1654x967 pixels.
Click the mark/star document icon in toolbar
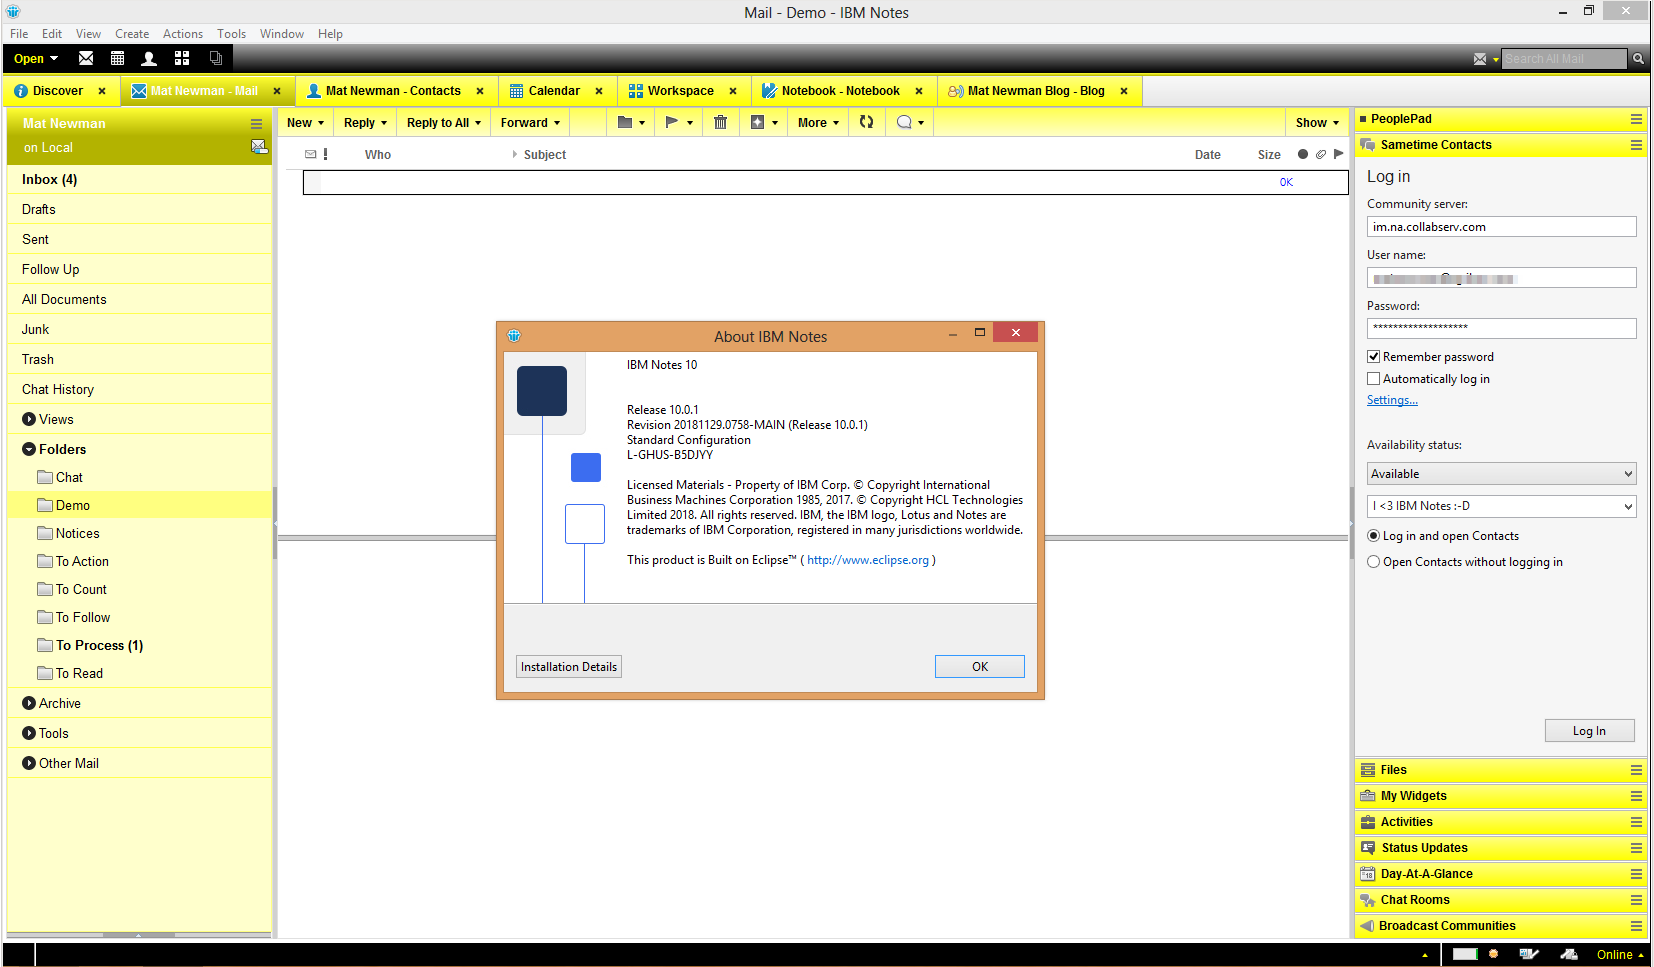[757, 122]
